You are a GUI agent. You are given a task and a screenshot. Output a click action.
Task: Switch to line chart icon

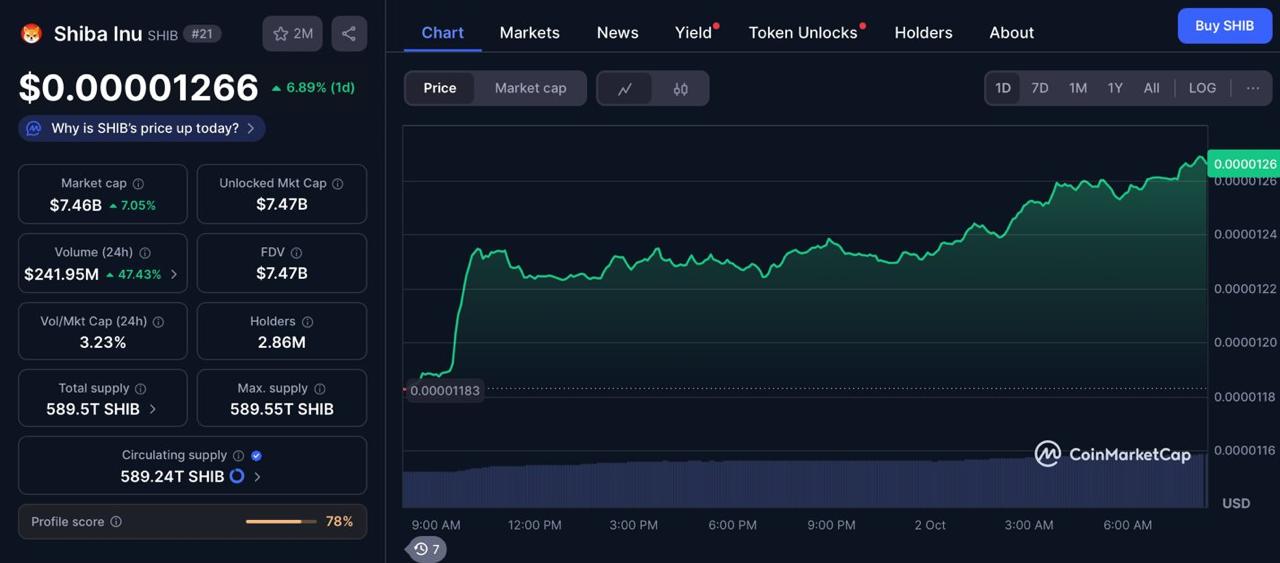tap(625, 89)
